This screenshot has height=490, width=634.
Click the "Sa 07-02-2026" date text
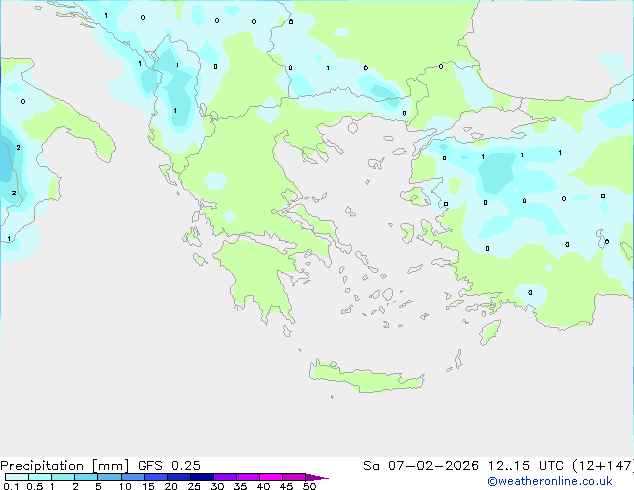tap(421, 466)
